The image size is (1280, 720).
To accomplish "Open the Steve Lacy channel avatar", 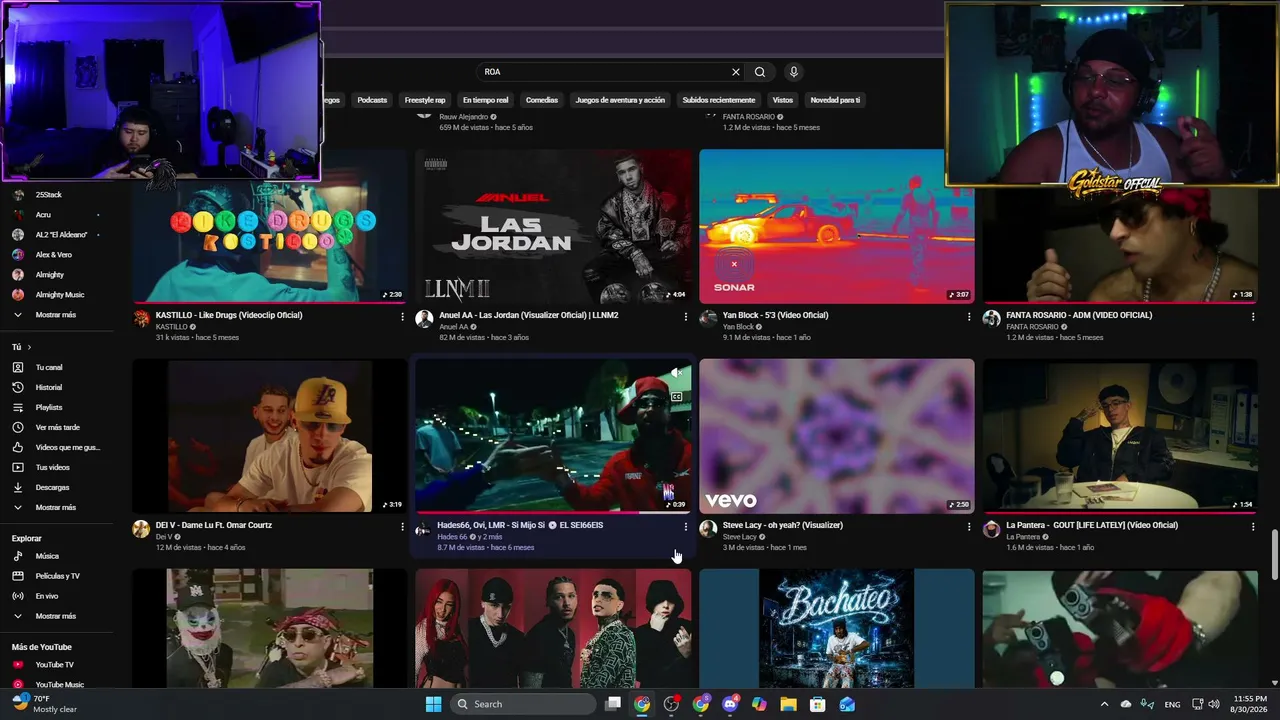I will [x=708, y=529].
